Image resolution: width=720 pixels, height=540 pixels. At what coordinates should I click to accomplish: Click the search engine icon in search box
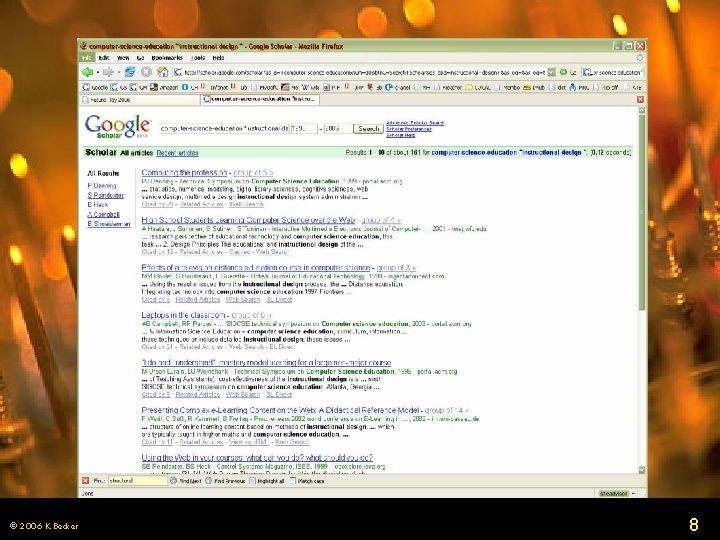coord(586,72)
